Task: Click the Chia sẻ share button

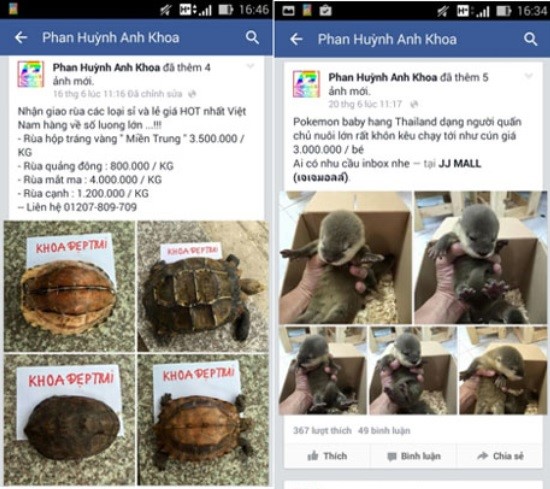Action: (500, 456)
